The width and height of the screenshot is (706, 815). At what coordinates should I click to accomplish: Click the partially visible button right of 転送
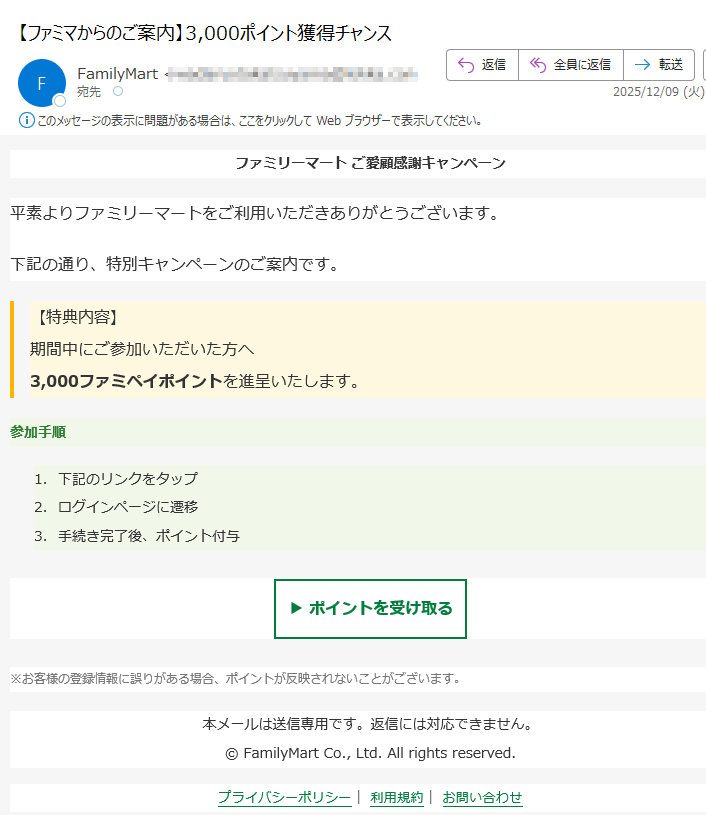pyautogui.click(x=702, y=65)
